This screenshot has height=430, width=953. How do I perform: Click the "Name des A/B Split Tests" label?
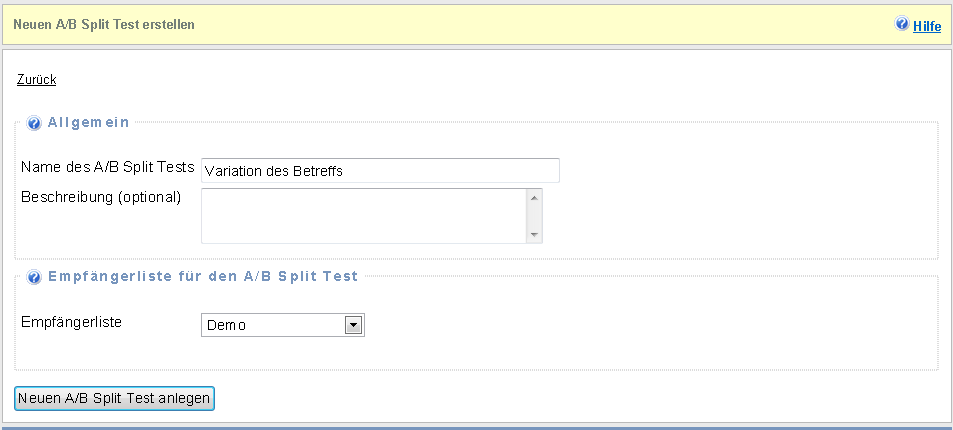pyautogui.click(x=107, y=168)
